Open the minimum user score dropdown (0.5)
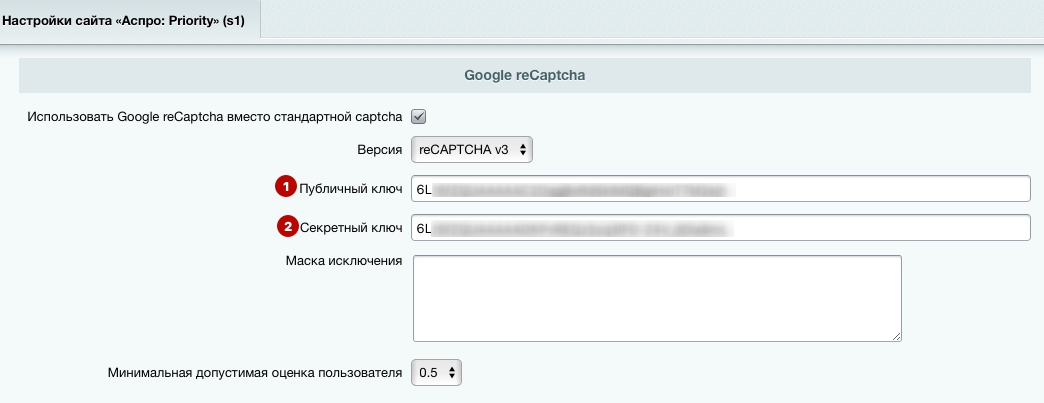Image resolution: width=1044 pixels, height=403 pixels. (x=436, y=372)
